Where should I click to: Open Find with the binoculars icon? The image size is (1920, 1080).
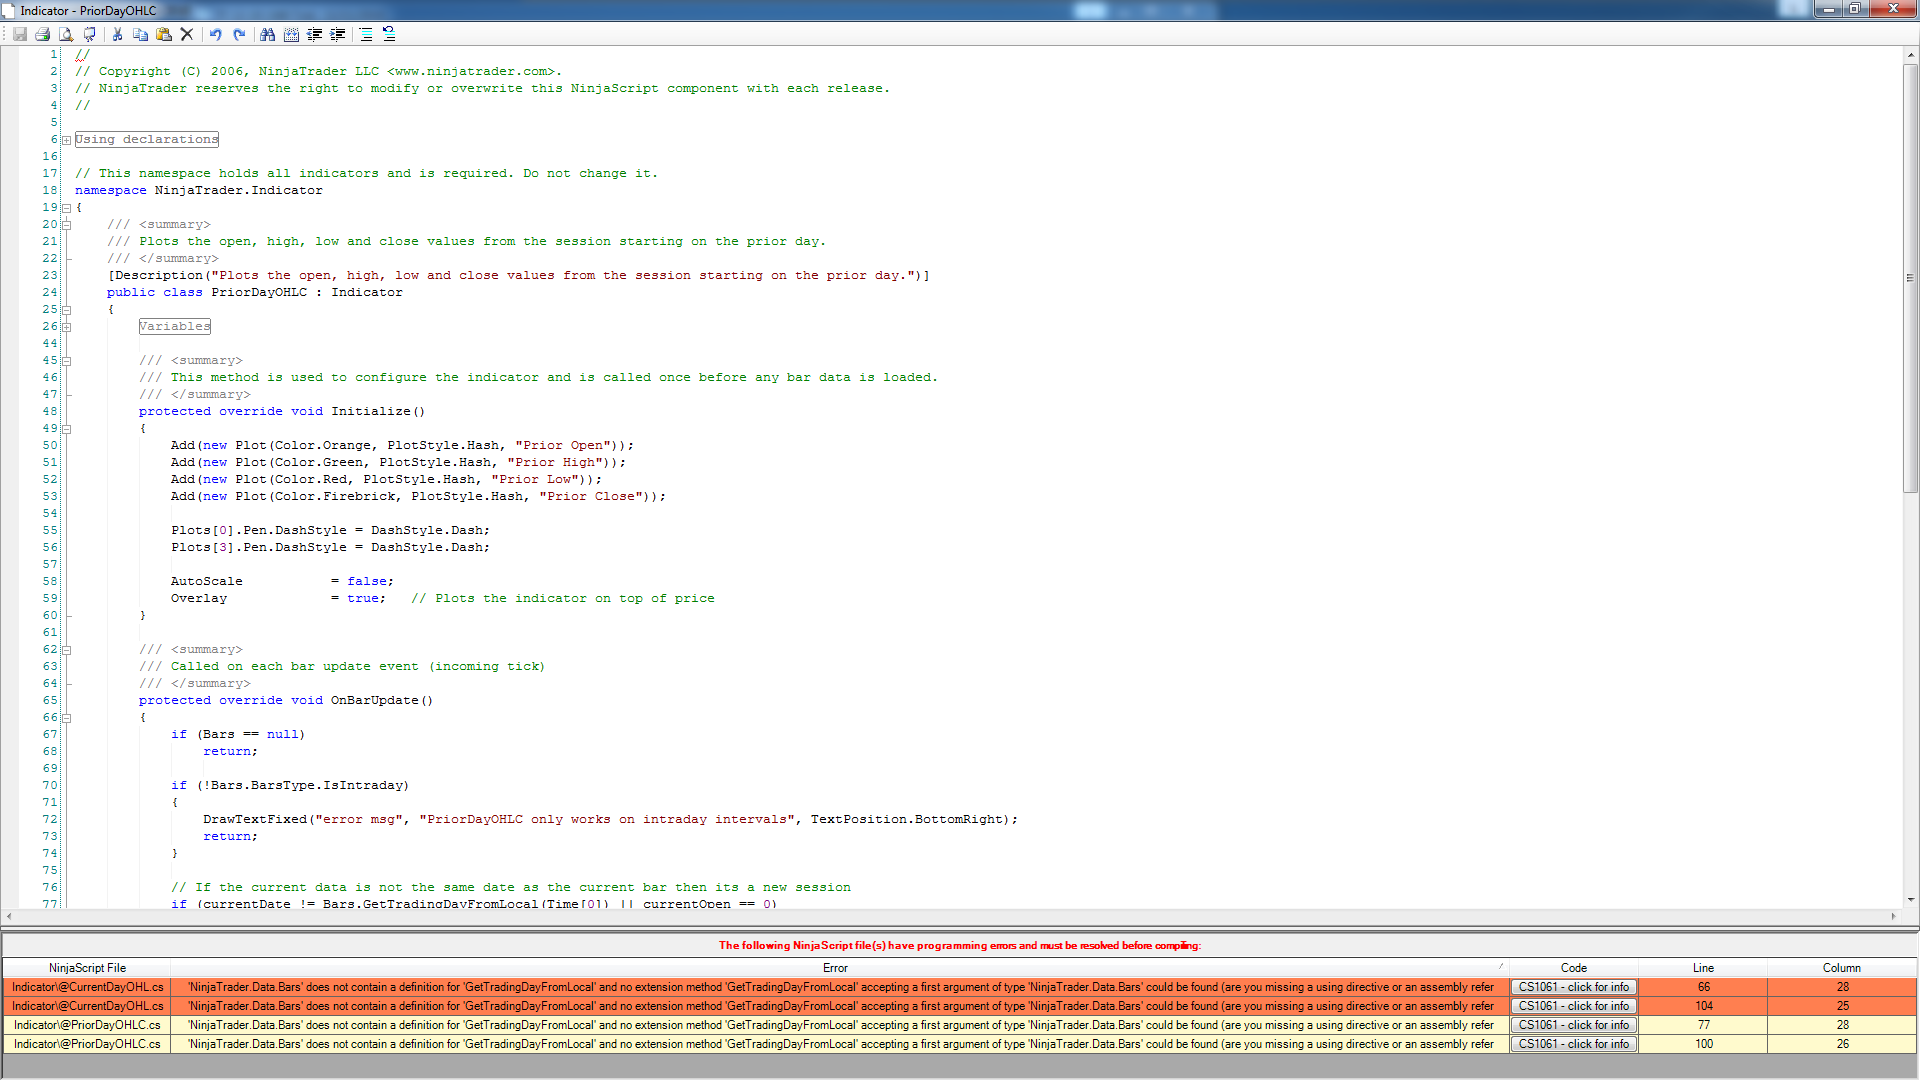pos(267,34)
